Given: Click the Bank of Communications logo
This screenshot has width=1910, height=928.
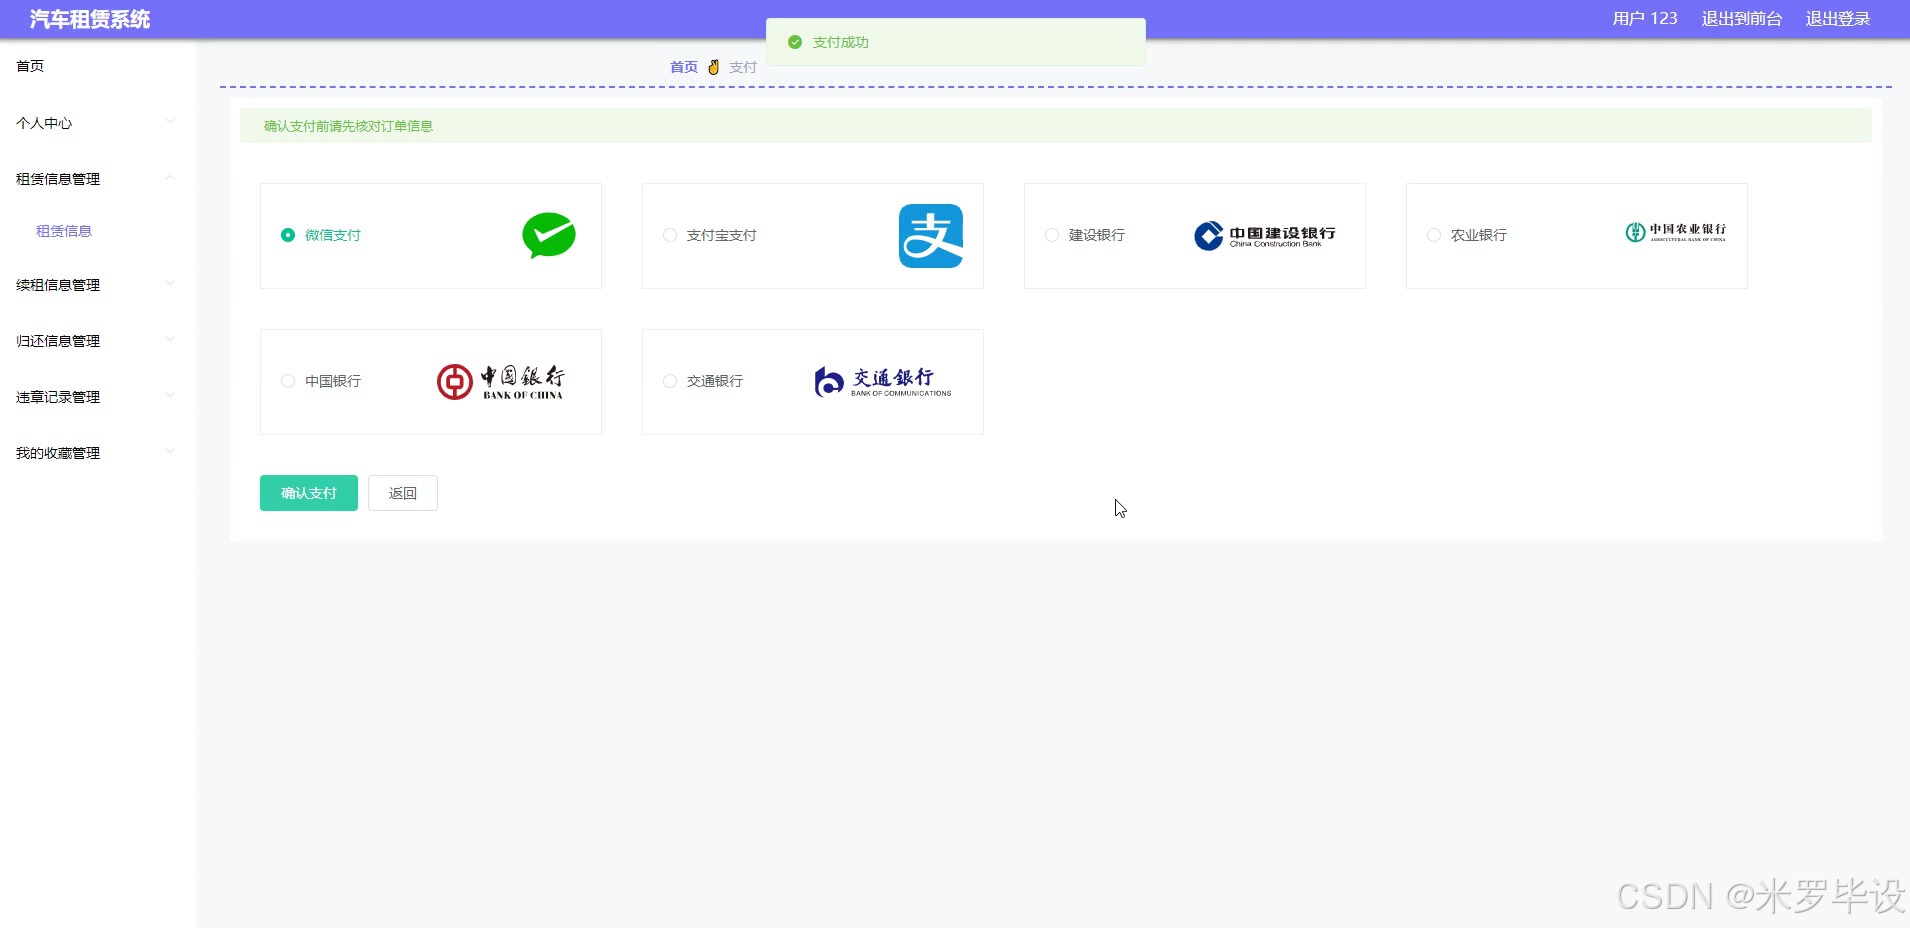Looking at the screenshot, I should (883, 382).
